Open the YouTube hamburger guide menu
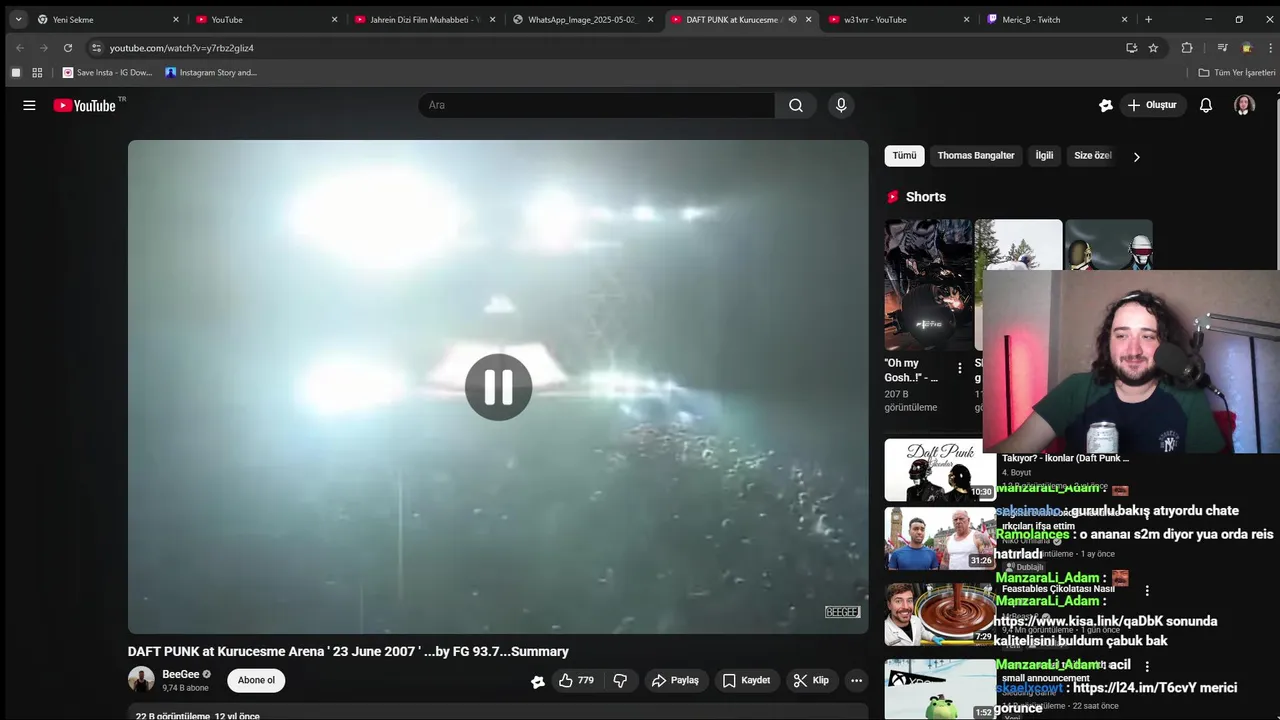 pyautogui.click(x=29, y=105)
